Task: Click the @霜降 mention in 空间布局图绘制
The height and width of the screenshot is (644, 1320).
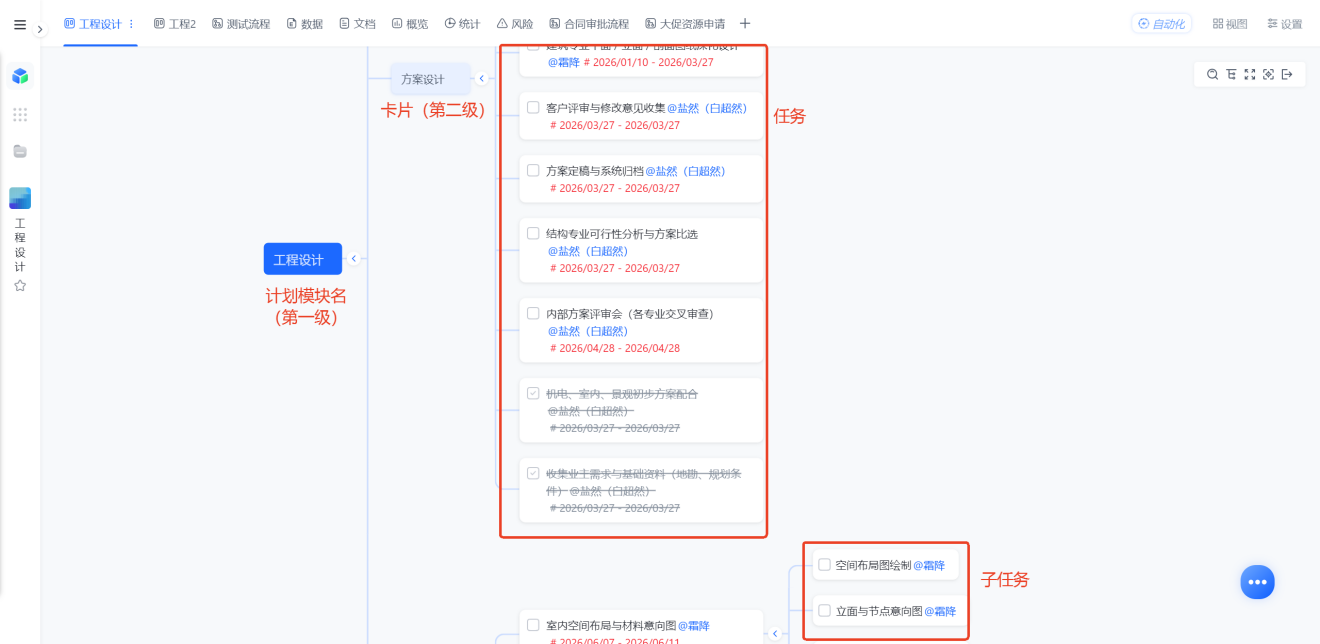Action: 929,565
